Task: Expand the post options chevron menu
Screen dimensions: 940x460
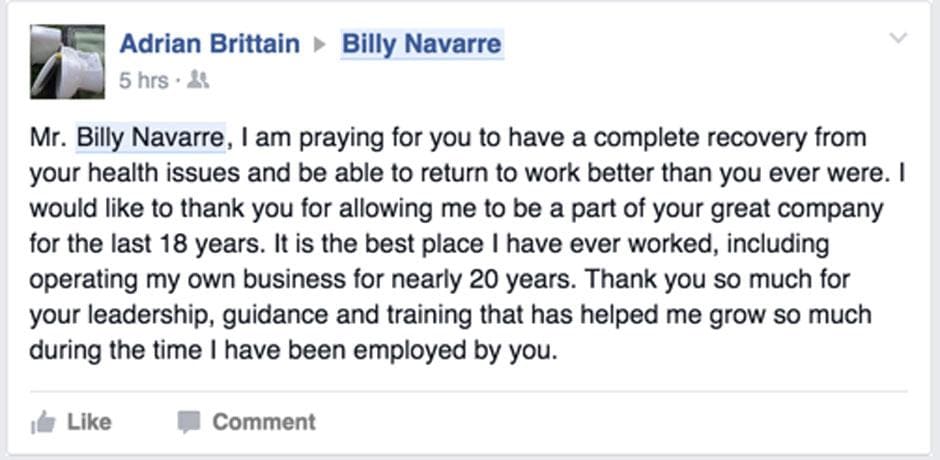Action: (x=898, y=39)
